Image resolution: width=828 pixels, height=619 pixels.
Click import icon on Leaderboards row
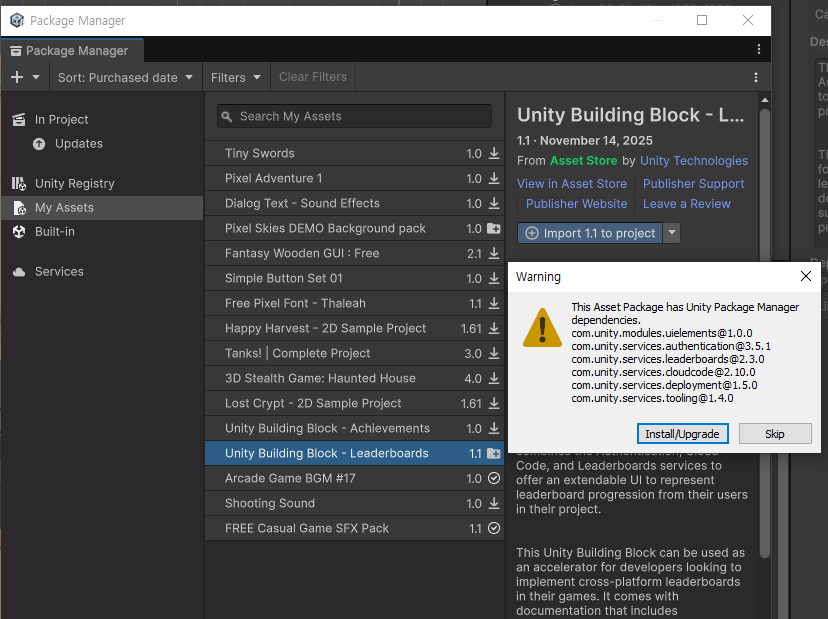(x=494, y=453)
